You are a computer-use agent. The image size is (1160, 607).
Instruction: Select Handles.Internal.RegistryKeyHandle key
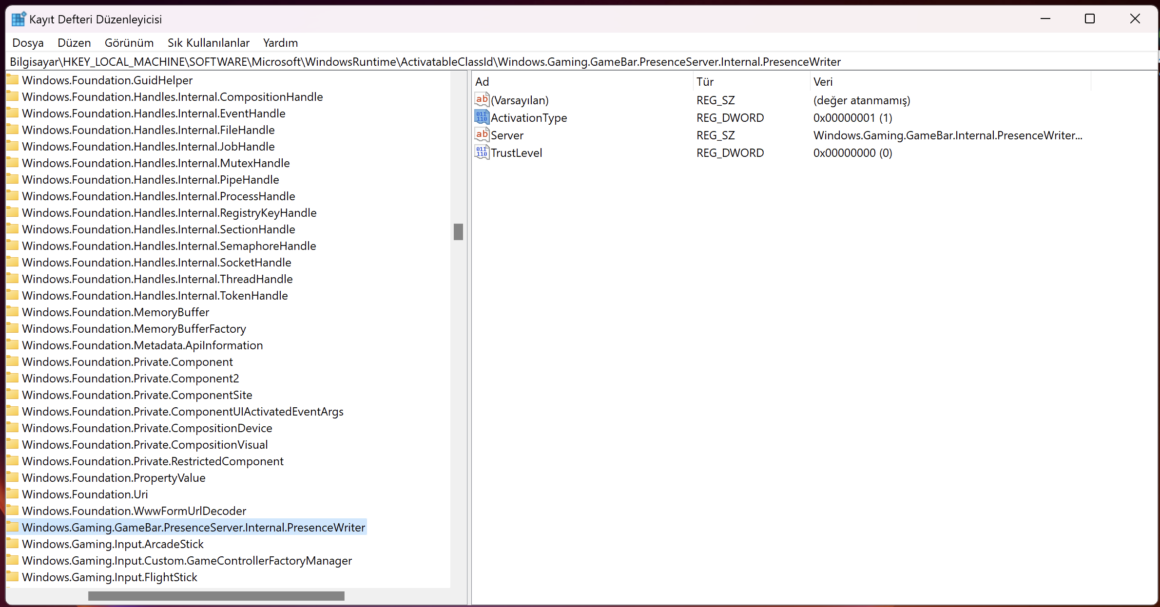[169, 212]
